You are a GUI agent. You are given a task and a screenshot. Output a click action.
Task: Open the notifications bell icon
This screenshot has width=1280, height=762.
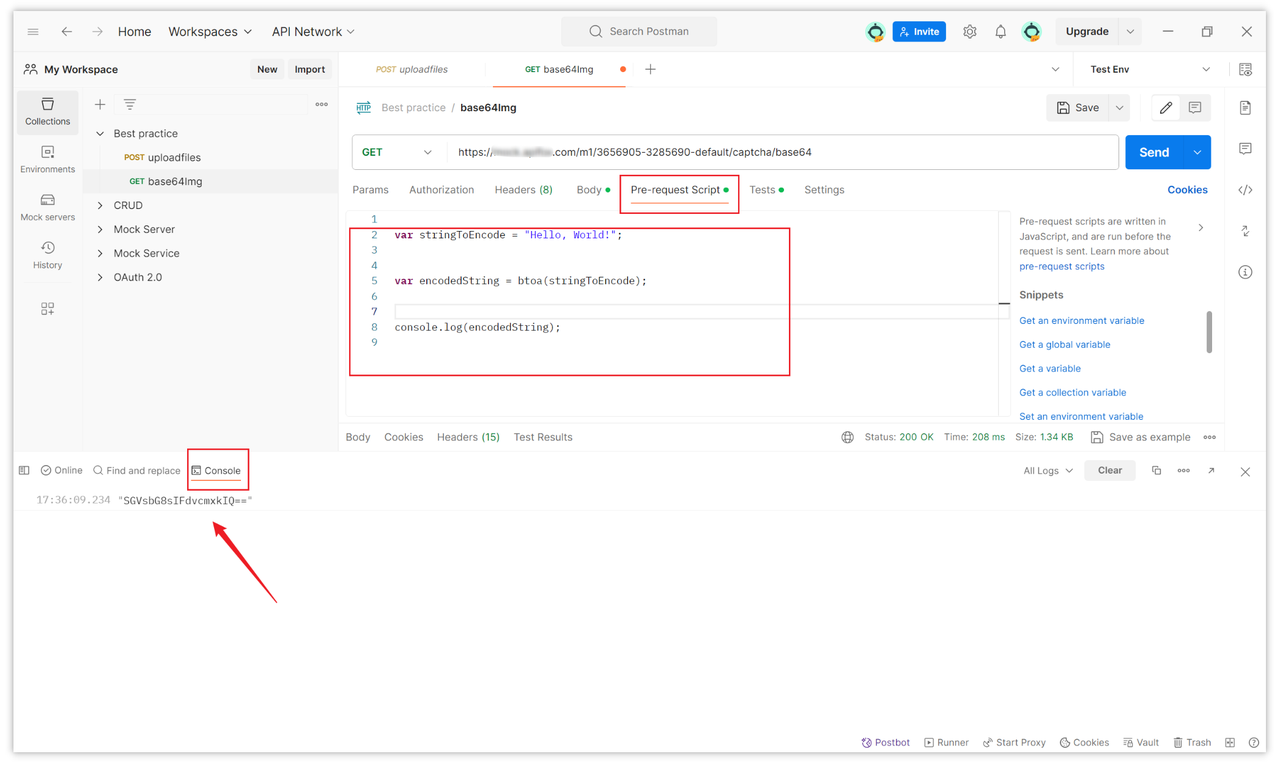click(x=1000, y=32)
